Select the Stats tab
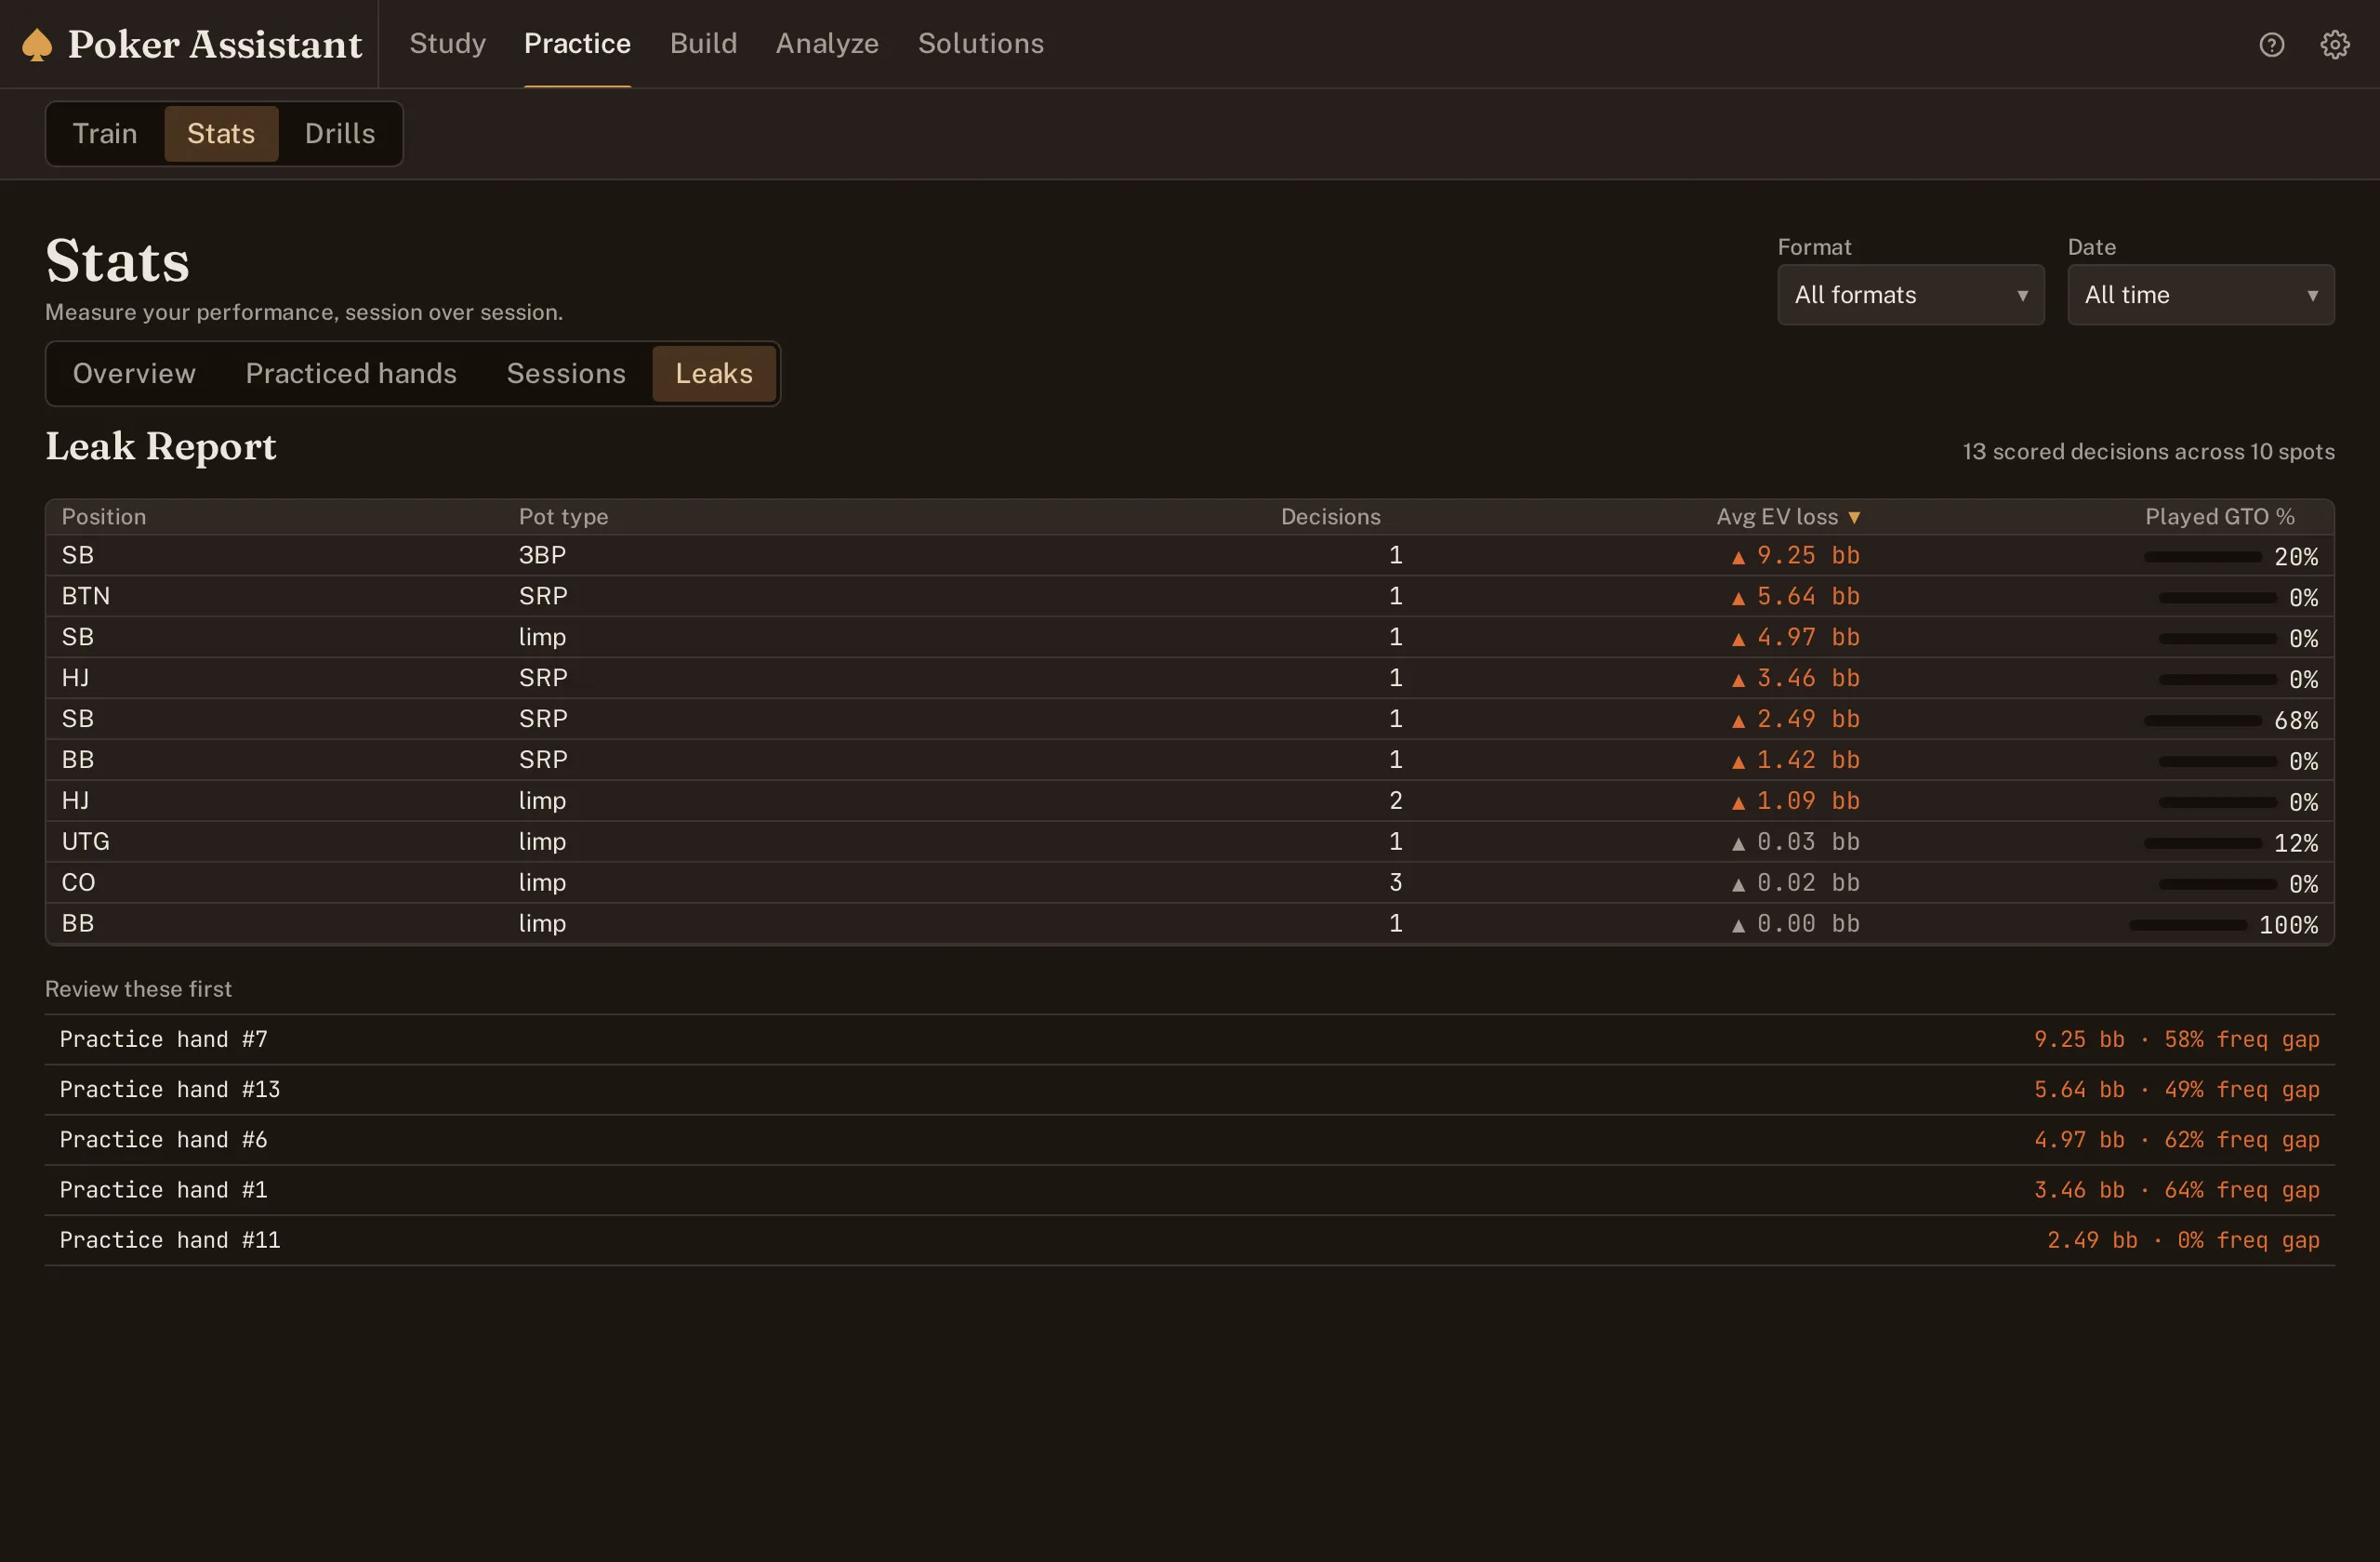The image size is (2380, 1562). click(221, 134)
